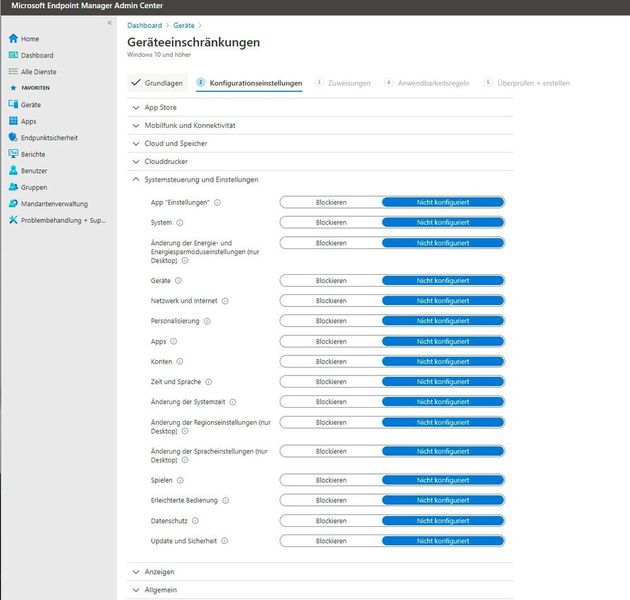630x600 pixels.
Task: Open Endpunktsicherheit shield icon
Action: [x=13, y=137]
